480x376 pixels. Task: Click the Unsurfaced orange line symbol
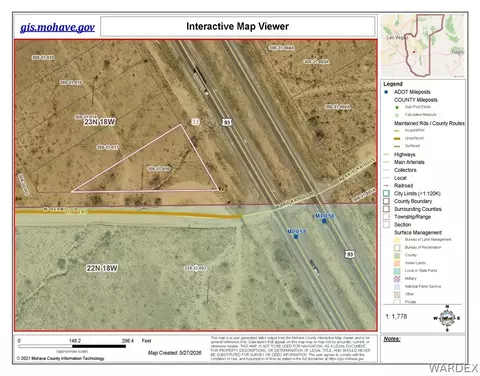coord(397,138)
